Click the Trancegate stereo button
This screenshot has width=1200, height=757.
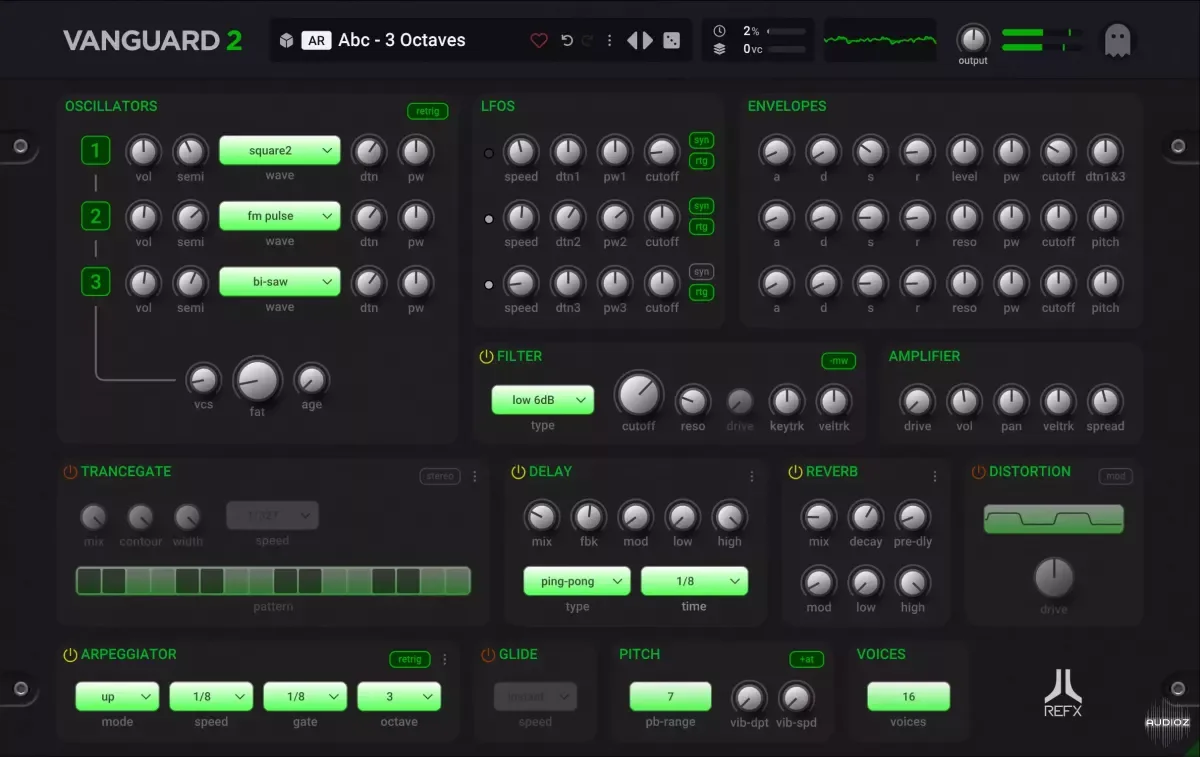[440, 477]
